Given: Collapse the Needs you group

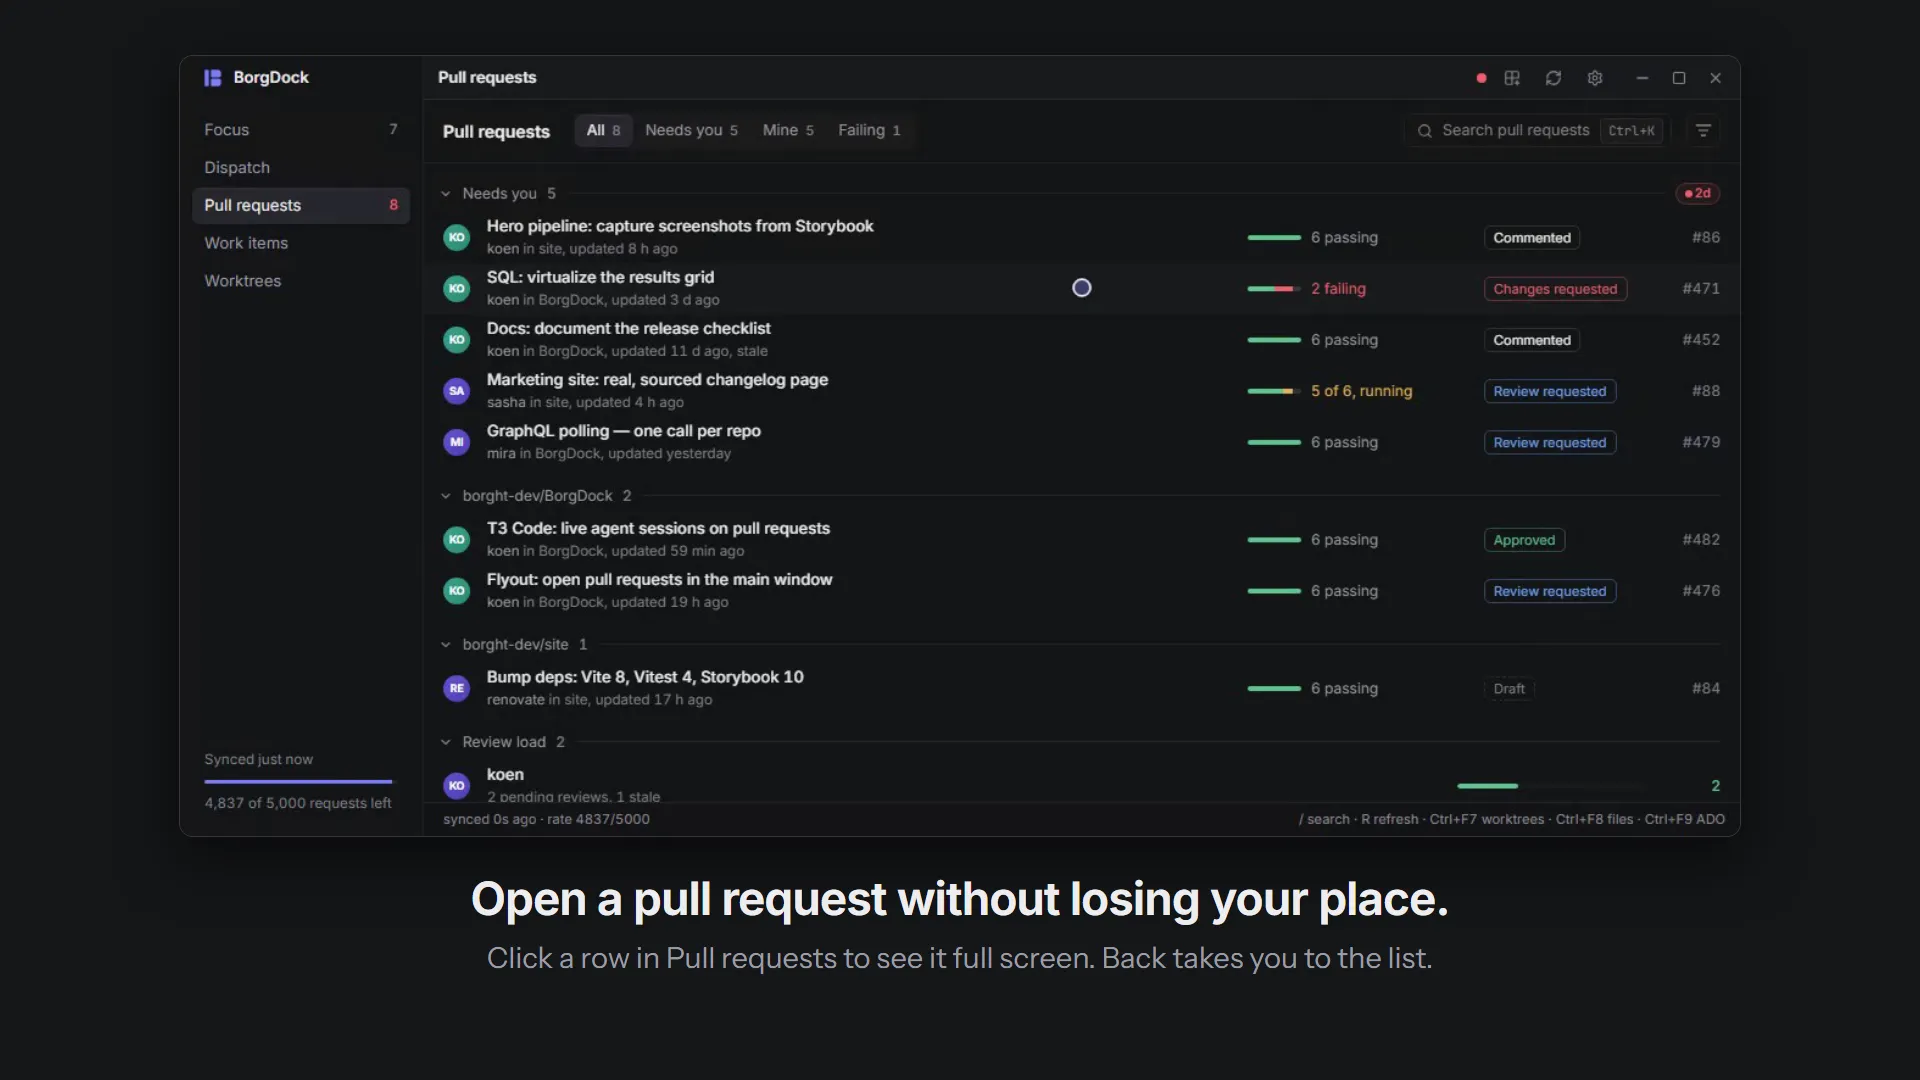Looking at the screenshot, I should (446, 194).
